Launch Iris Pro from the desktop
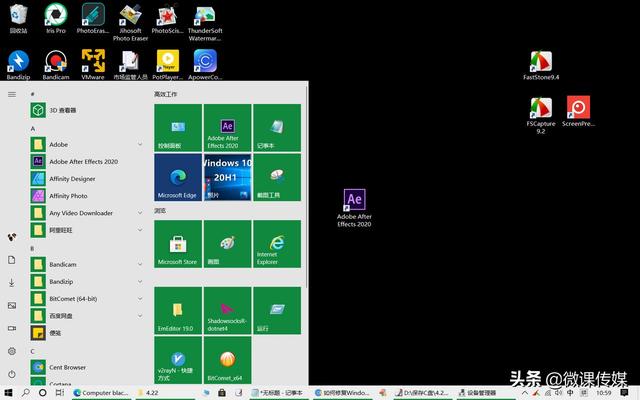640x400 pixels. click(56, 18)
